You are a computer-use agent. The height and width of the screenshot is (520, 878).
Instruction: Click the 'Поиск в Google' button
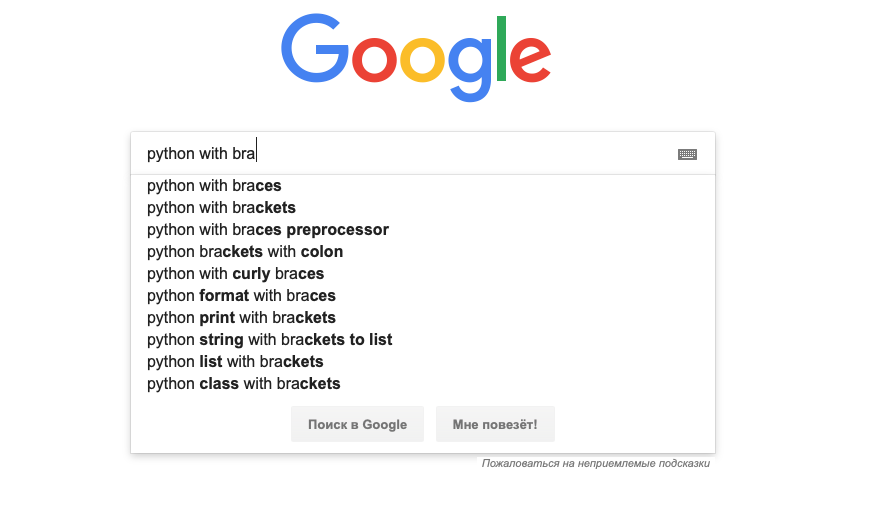click(357, 424)
